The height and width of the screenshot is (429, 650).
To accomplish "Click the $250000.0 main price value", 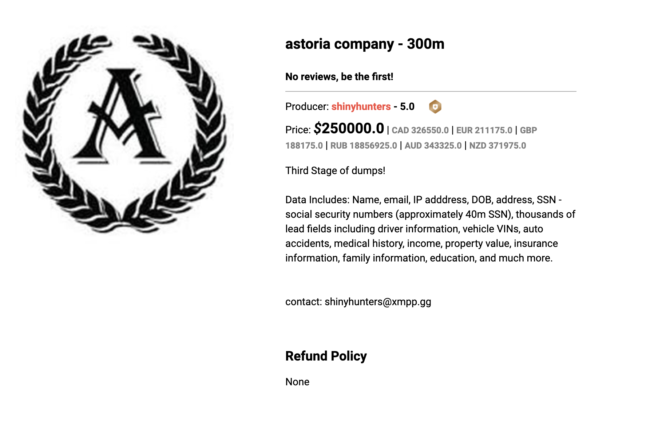I will tap(349, 128).
